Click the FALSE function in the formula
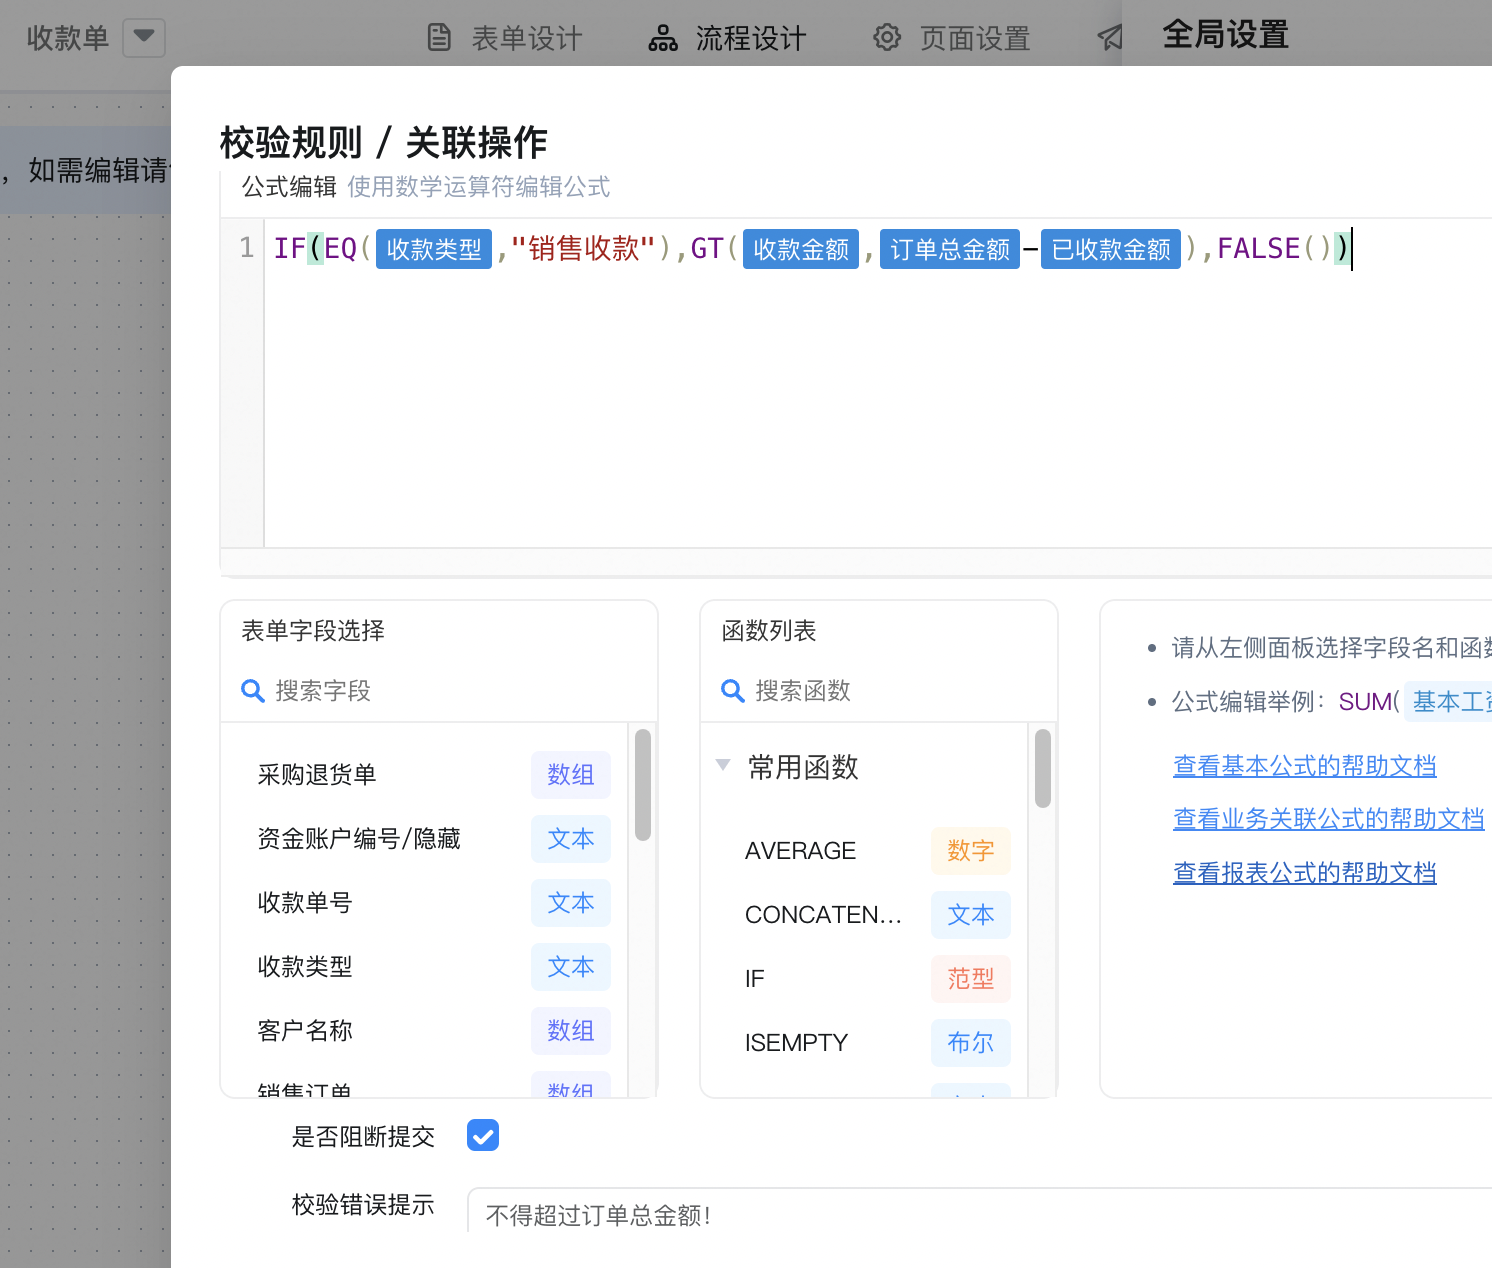 pos(1259,248)
